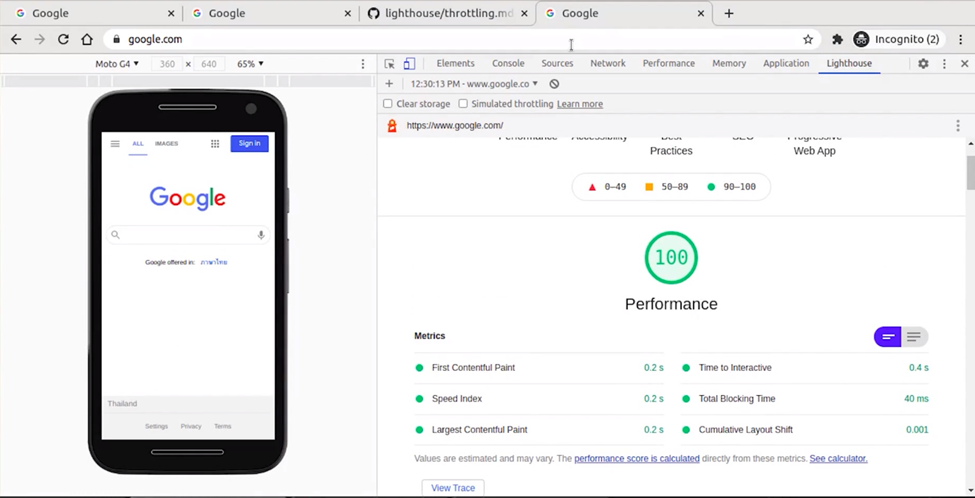Switch to the Network tab
This screenshot has width=975, height=498.
607,64
